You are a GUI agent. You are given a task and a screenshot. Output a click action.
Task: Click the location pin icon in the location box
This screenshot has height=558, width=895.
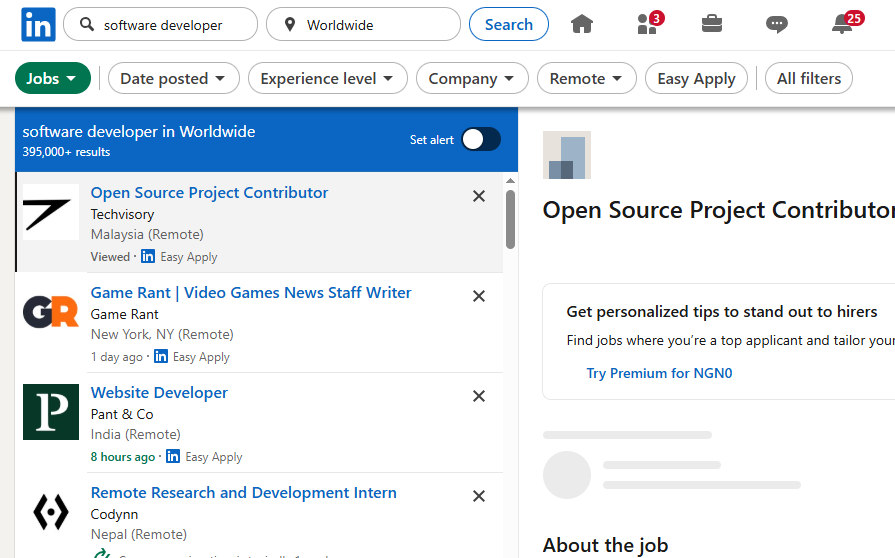(290, 25)
